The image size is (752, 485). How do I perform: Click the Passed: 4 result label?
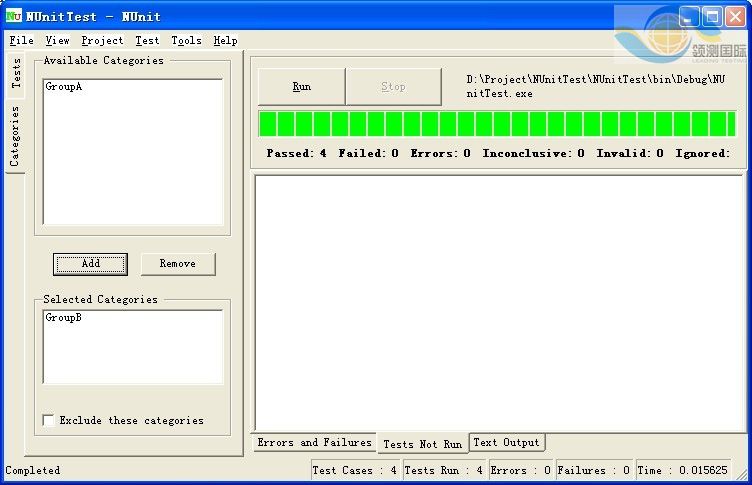[x=296, y=153]
